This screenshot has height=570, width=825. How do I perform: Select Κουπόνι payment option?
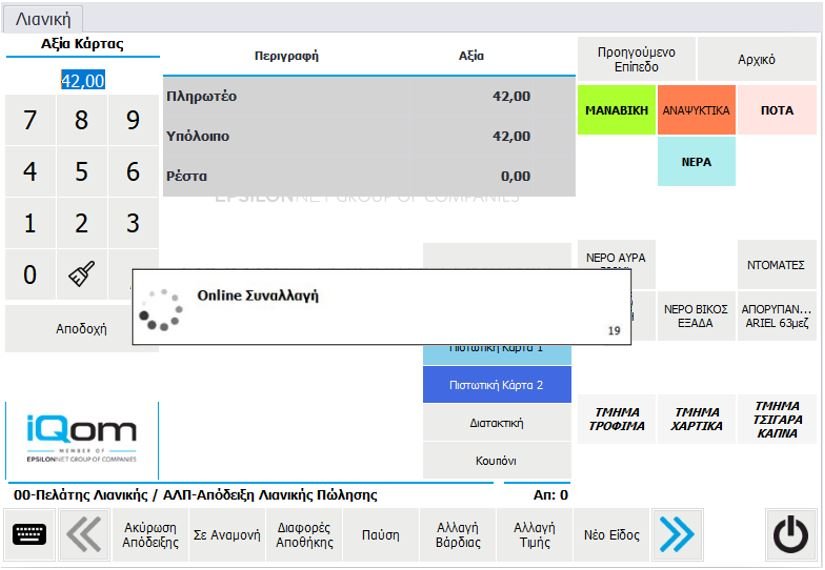pyautogui.click(x=496, y=461)
